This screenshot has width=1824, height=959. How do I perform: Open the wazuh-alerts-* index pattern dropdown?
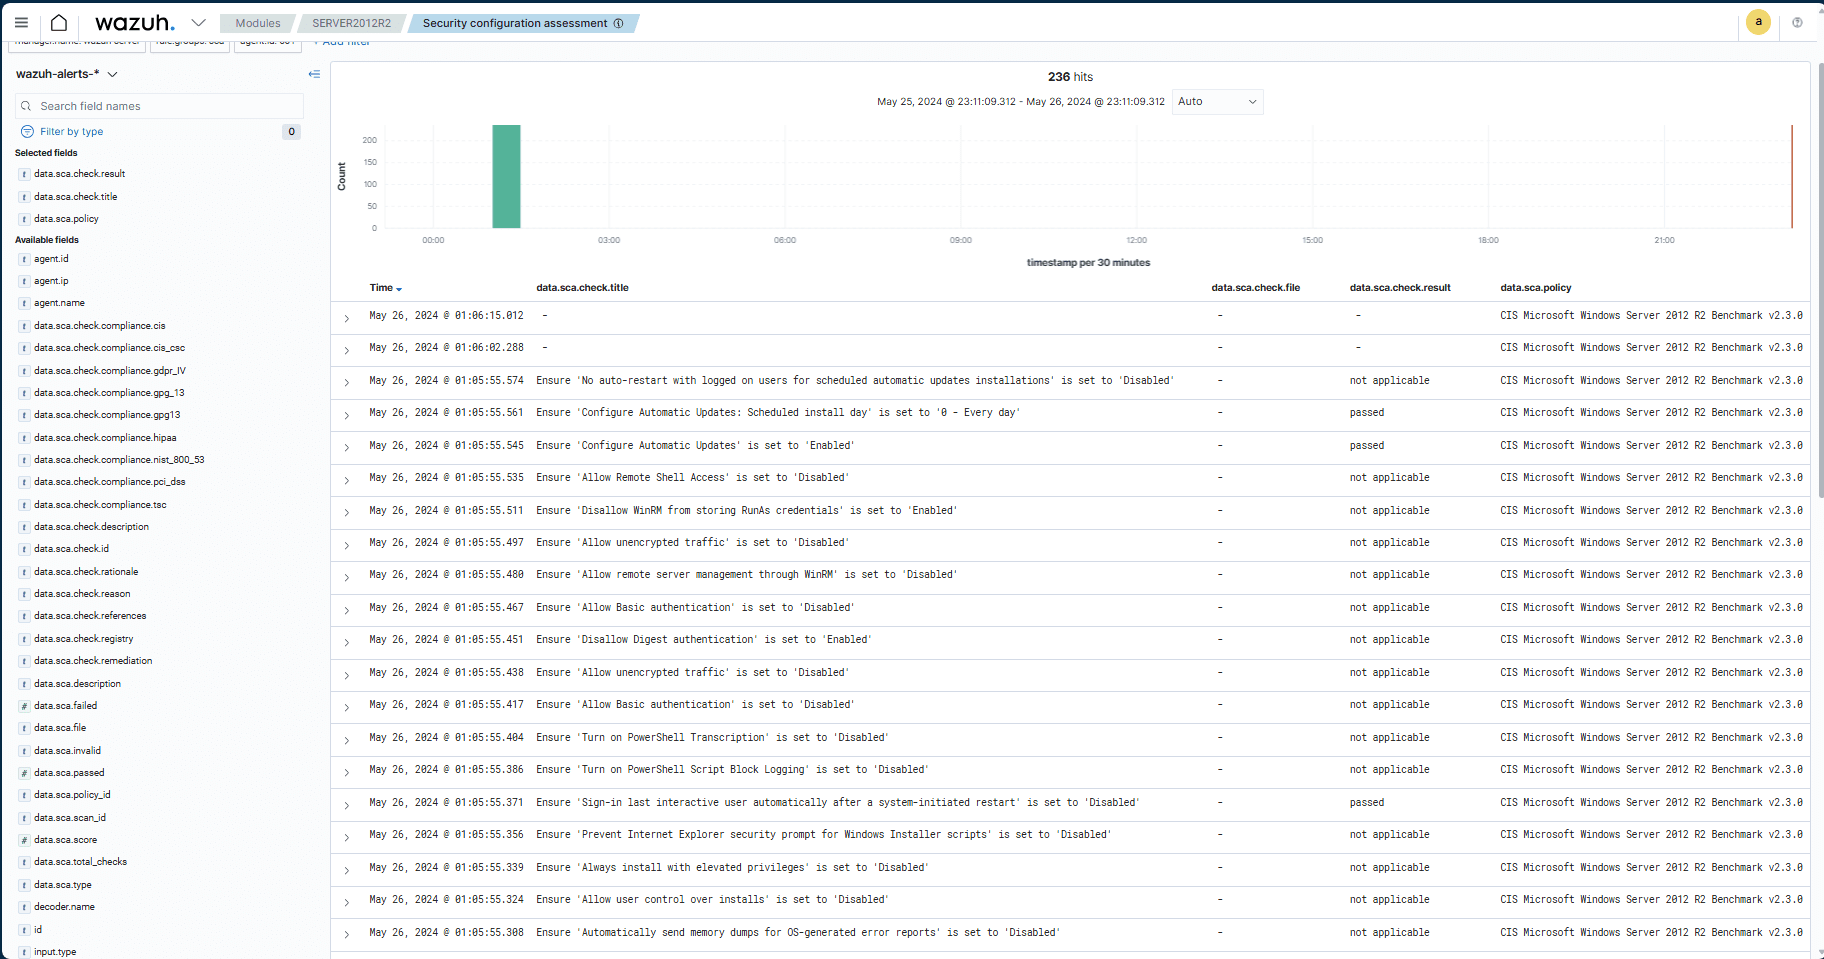112,74
